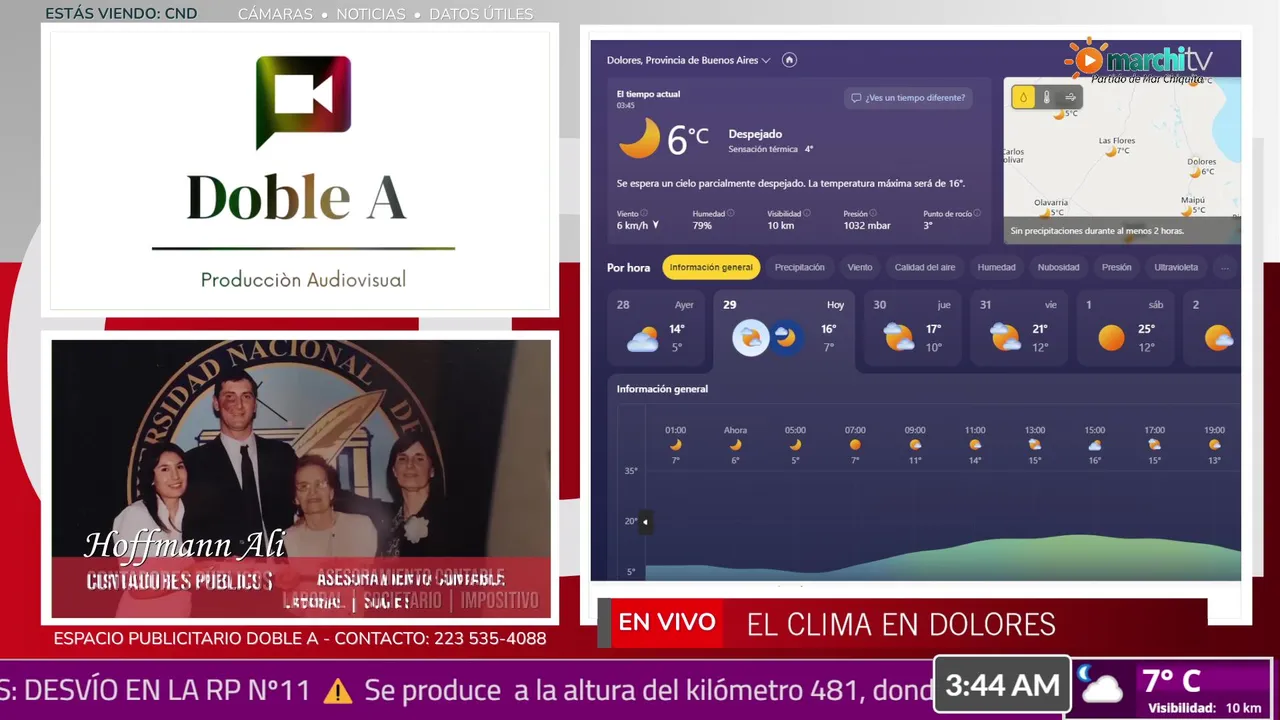Viewport: 1280px width, 720px height.
Task: Switch to the Humedad hourly tab
Action: (x=997, y=267)
